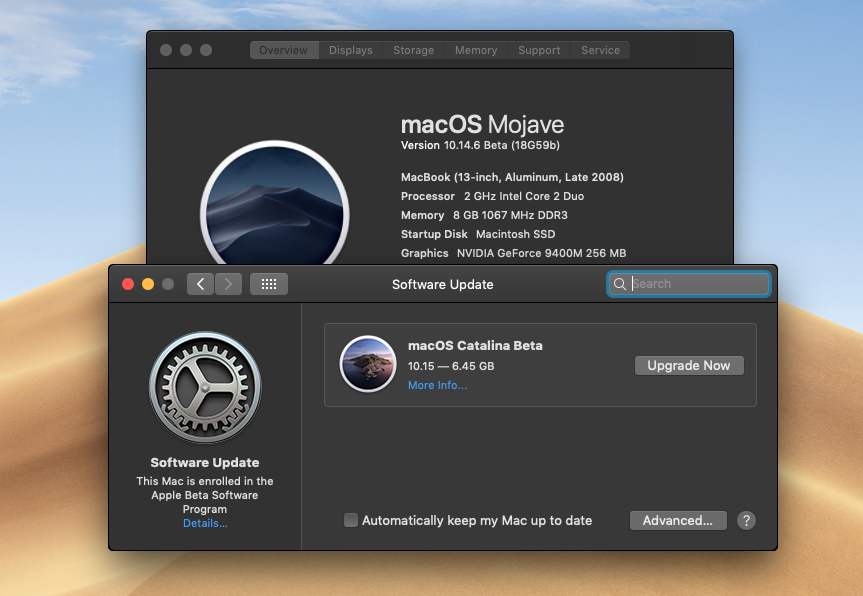The image size is (863, 596).
Task: Click the "macOS Mojave" heading
Action: (483, 125)
